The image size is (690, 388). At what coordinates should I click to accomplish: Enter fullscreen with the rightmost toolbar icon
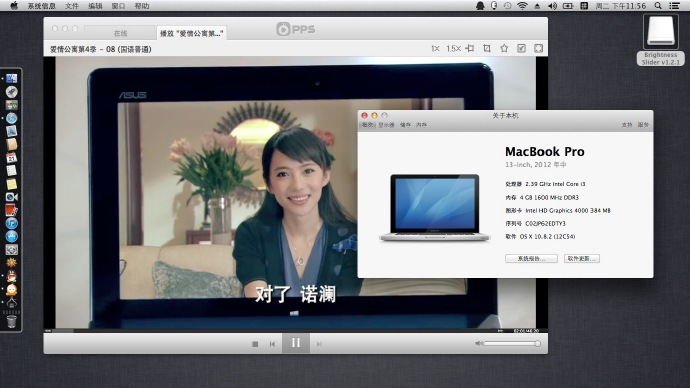point(539,48)
